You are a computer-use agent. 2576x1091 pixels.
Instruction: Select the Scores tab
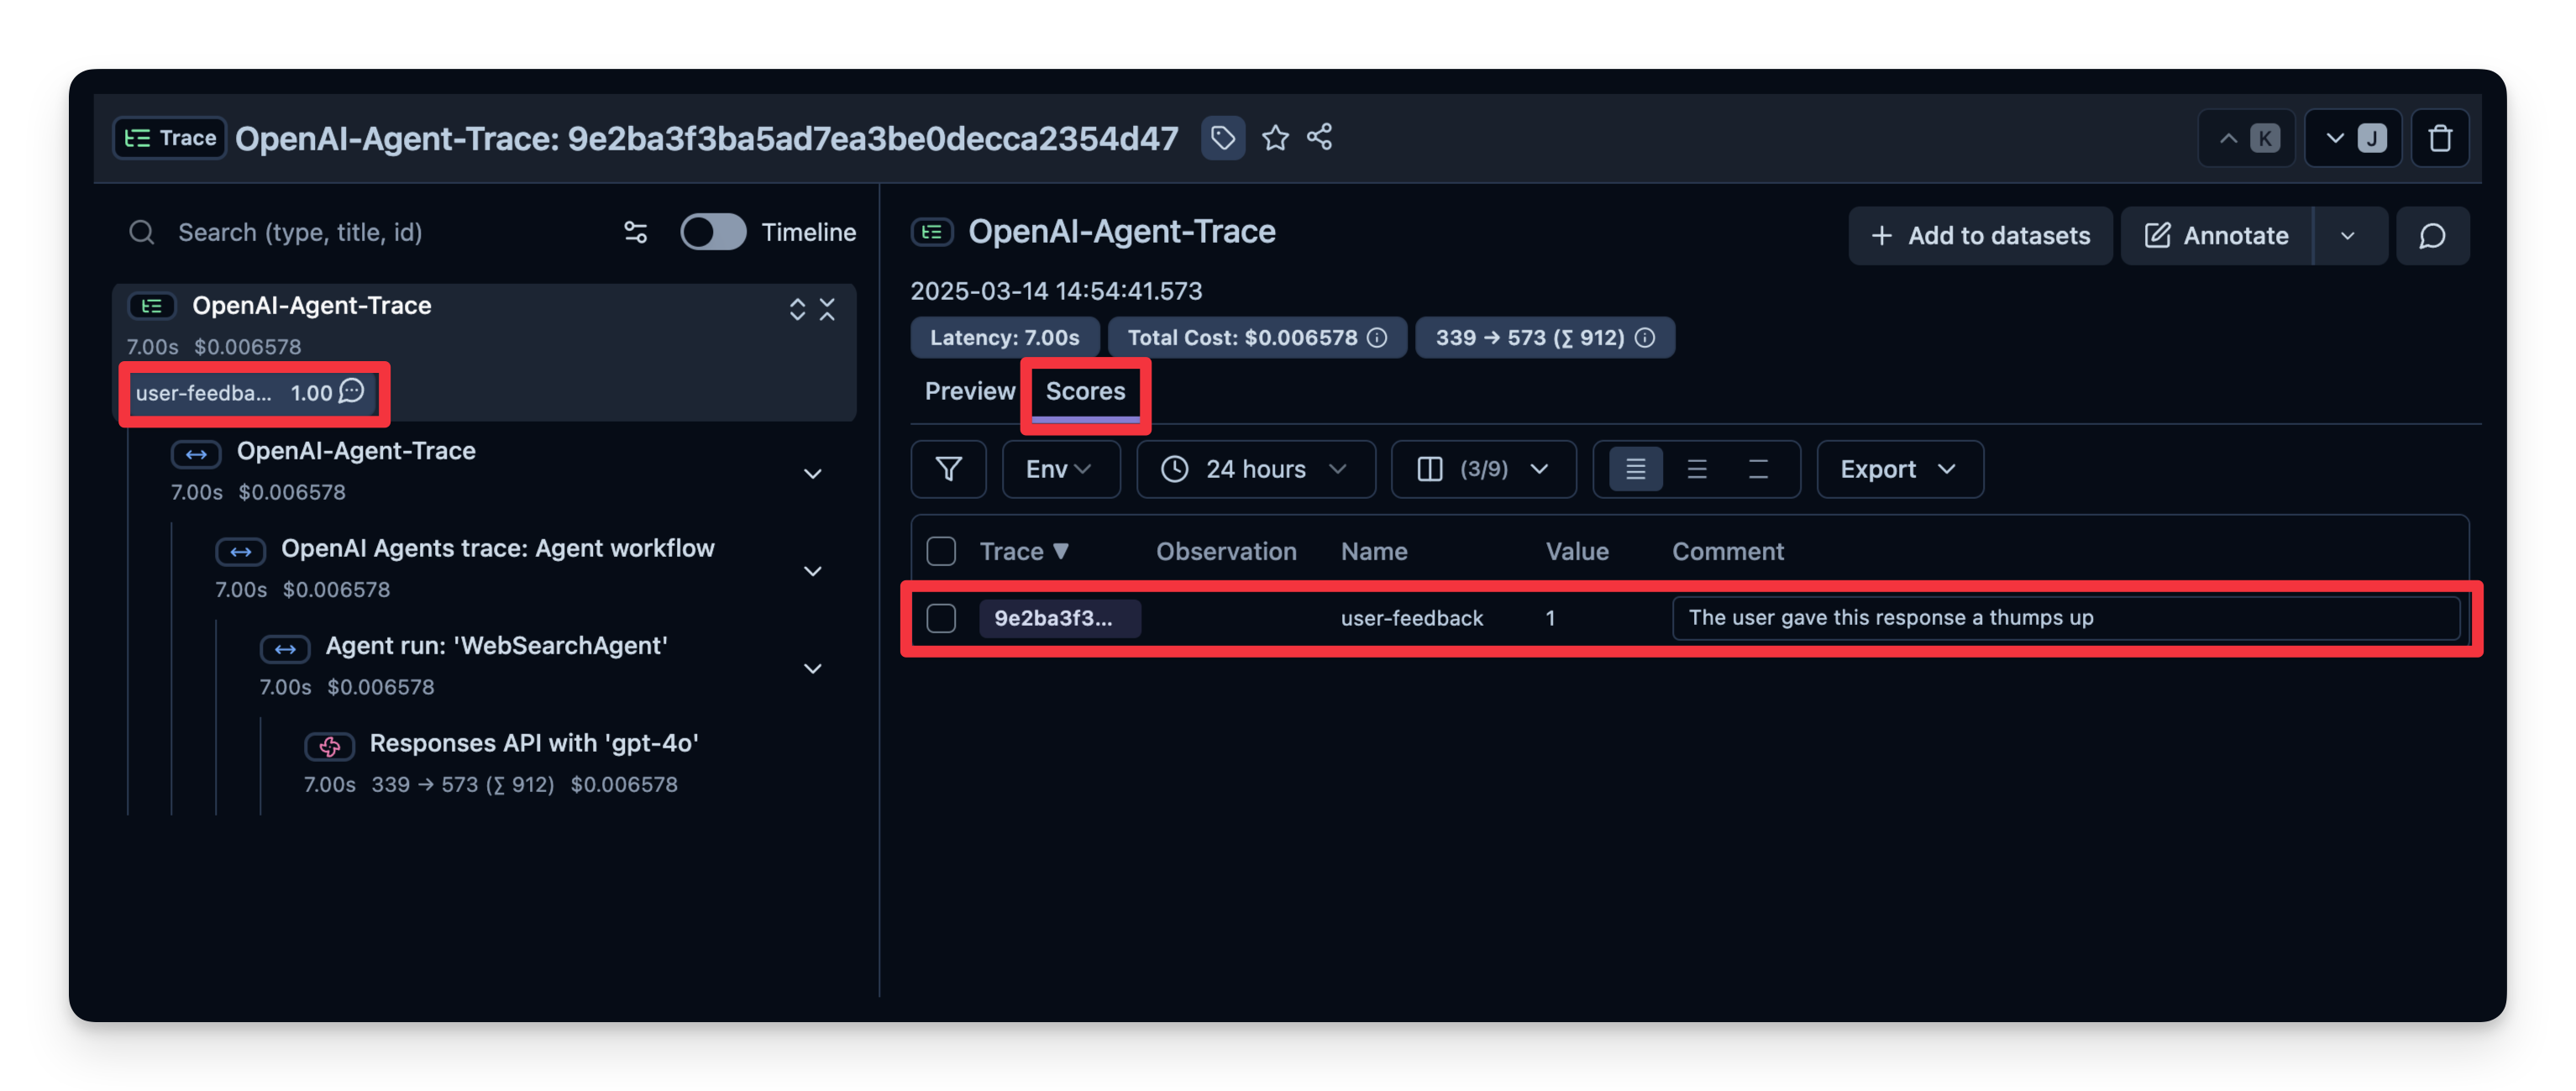[1085, 391]
